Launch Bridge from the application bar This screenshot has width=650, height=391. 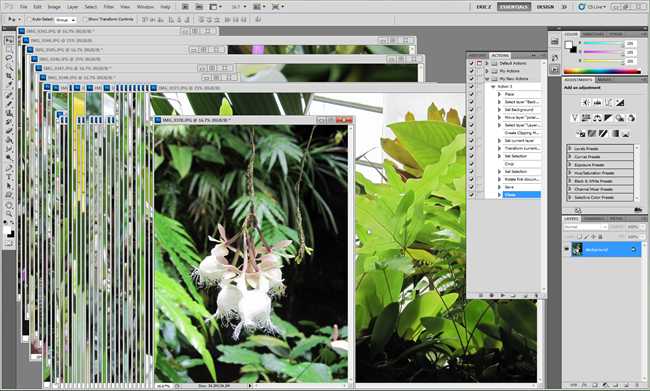point(185,7)
